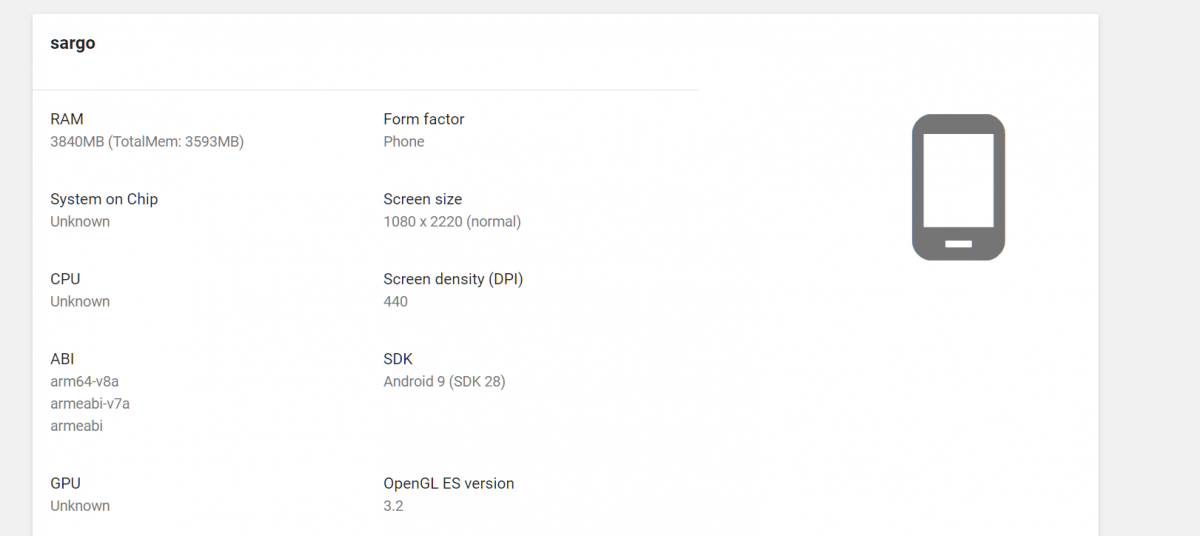Screen dimensions: 1200x536
Task: Click the Form factor label
Action: tap(424, 119)
